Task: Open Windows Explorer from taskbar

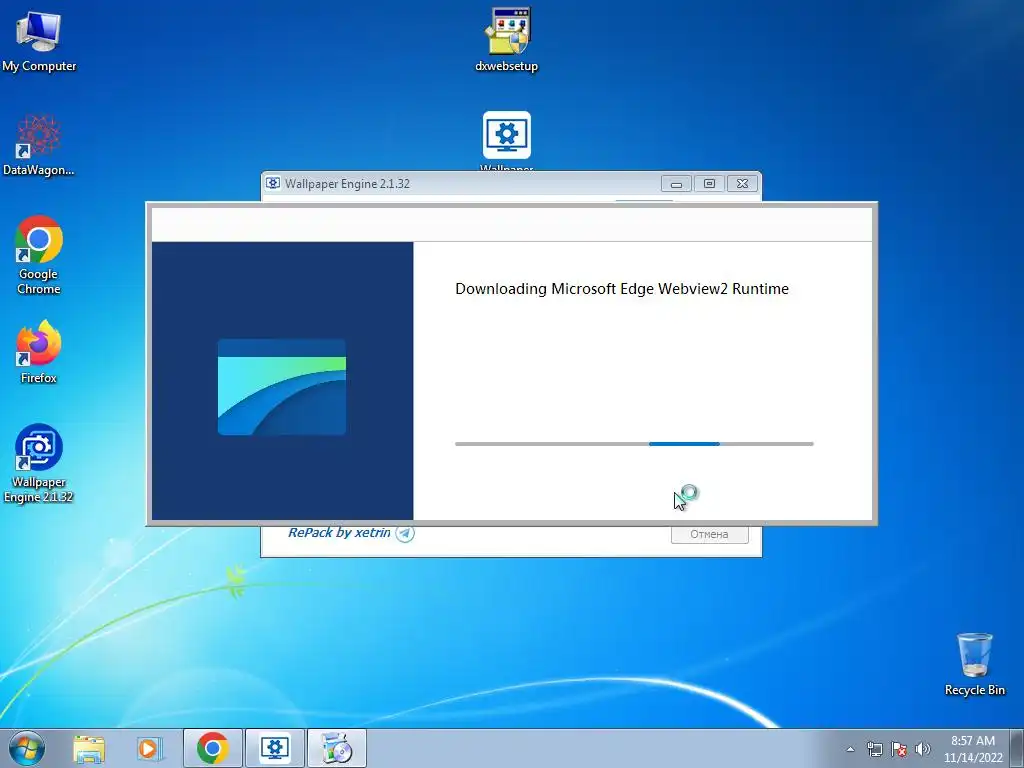Action: pos(89,748)
